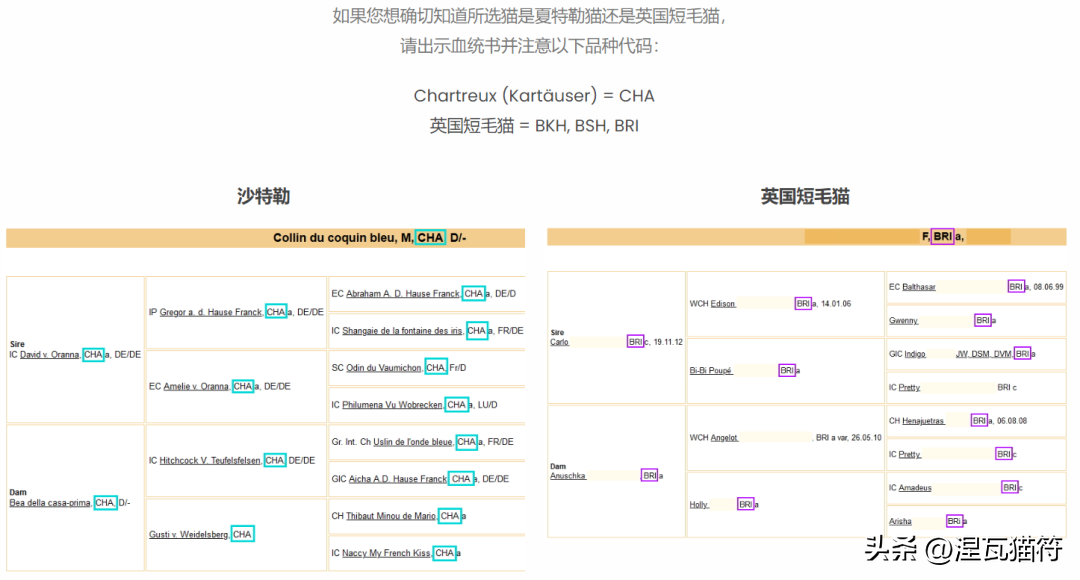Select the Bi-Bi Poupé link
This screenshot has width=1080, height=580.
tap(710, 371)
